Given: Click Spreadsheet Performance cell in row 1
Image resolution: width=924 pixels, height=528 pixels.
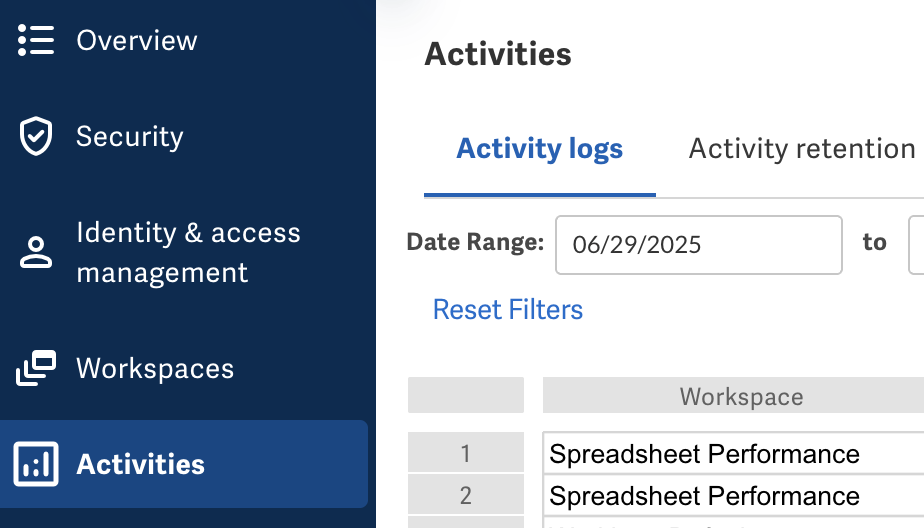Looking at the screenshot, I should point(733,453).
